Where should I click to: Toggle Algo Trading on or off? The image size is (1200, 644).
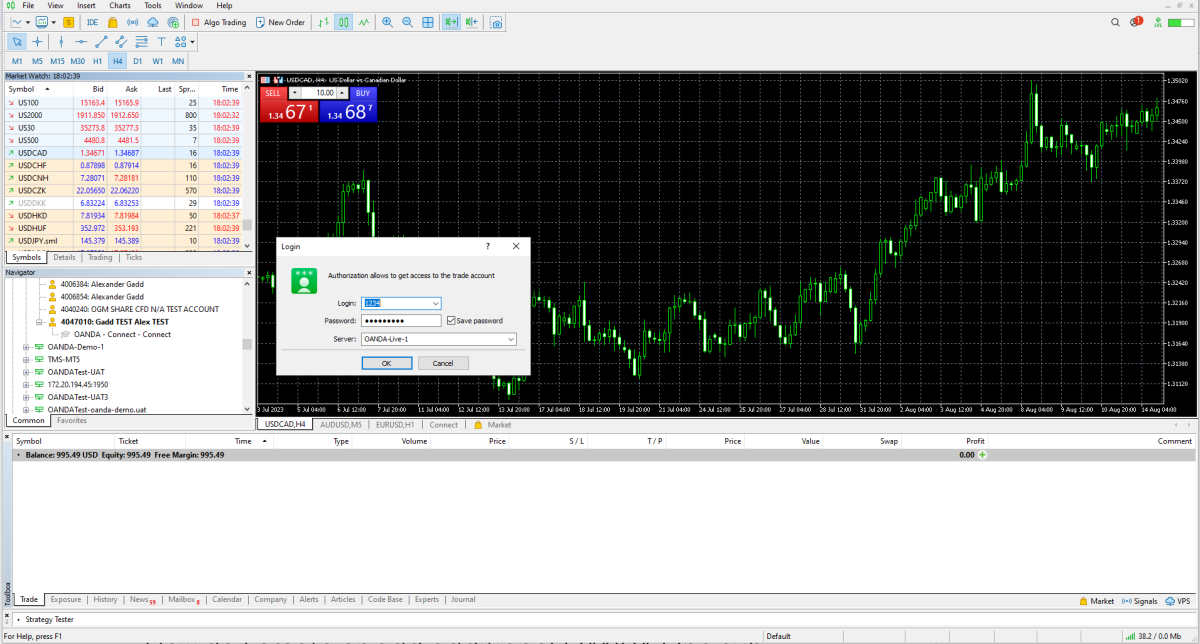tap(217, 22)
